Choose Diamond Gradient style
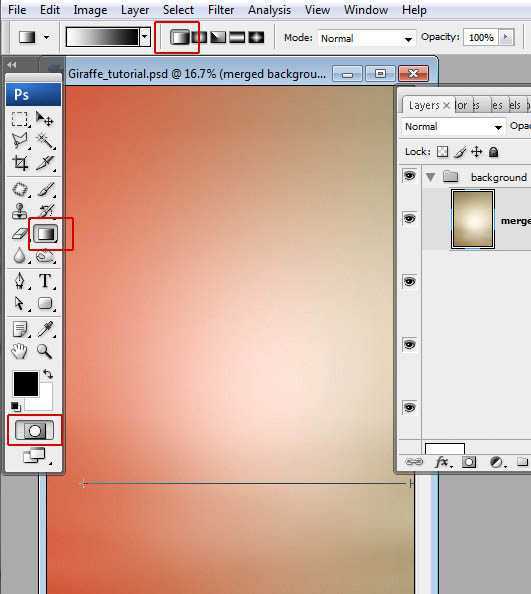Screen dimensions: 531x594 [256, 38]
